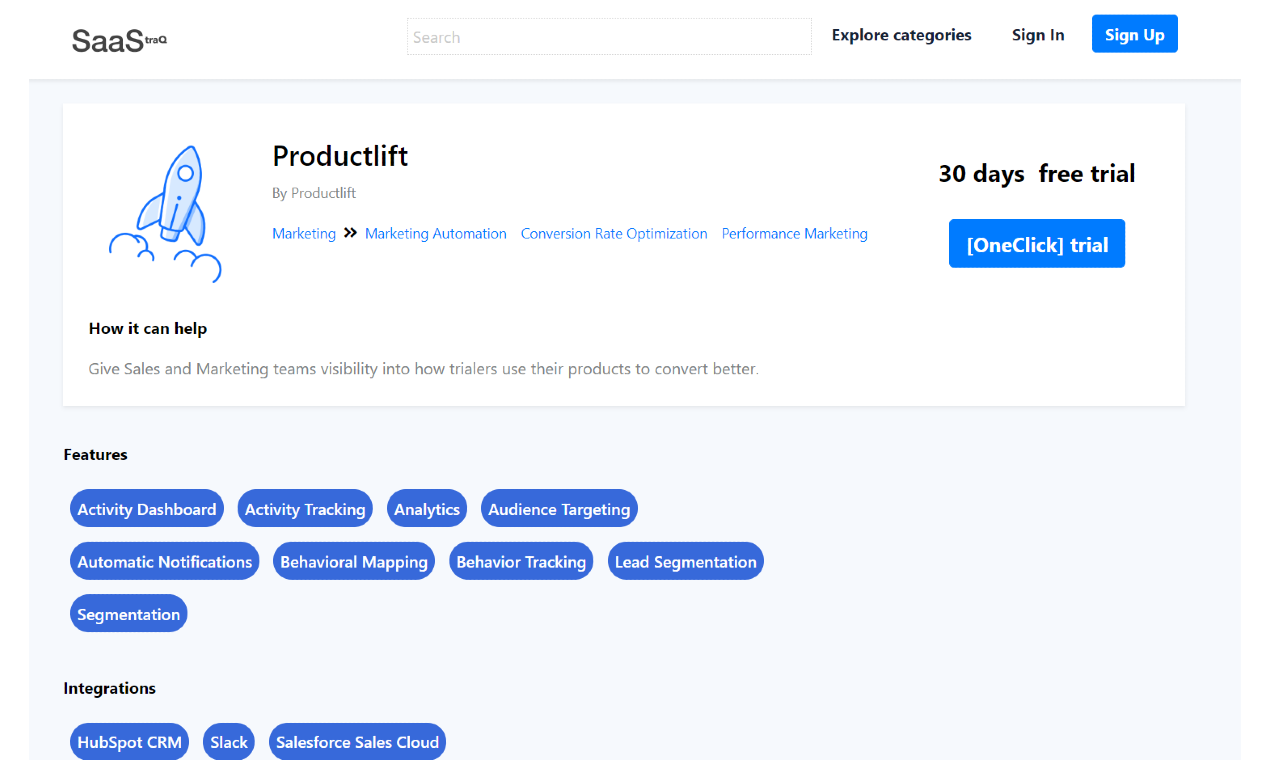Select the Behavior Tracking feature tag
The width and height of the screenshot is (1270, 760).
521,561
